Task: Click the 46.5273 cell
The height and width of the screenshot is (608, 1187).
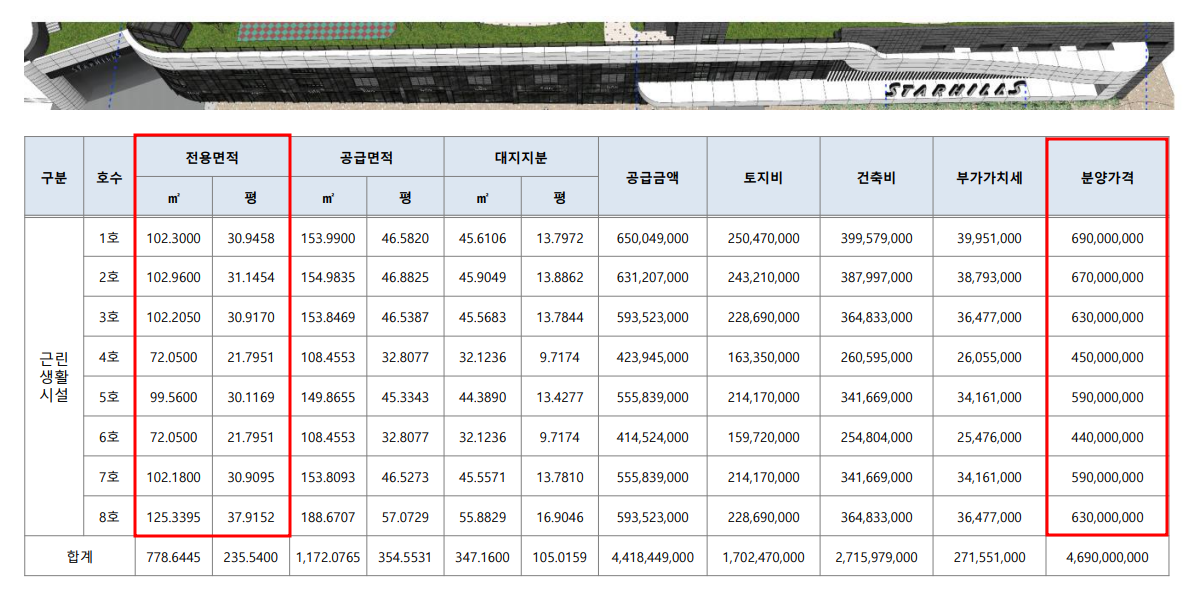Action: [x=405, y=478]
